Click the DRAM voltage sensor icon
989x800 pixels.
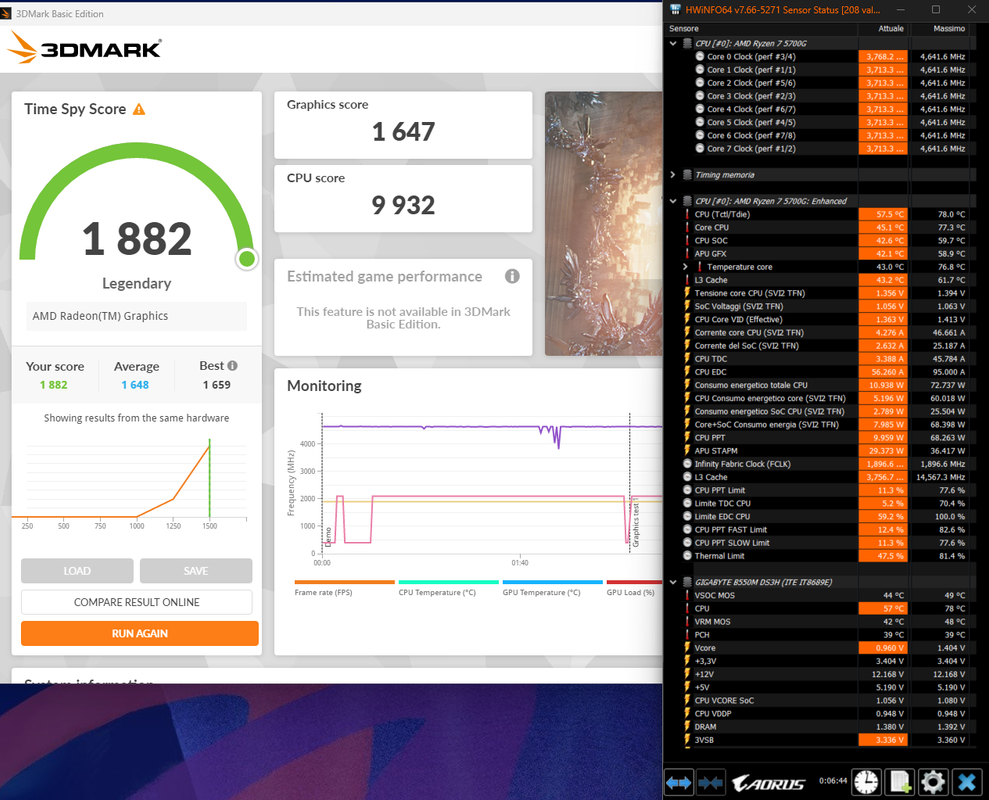pyautogui.click(x=688, y=727)
